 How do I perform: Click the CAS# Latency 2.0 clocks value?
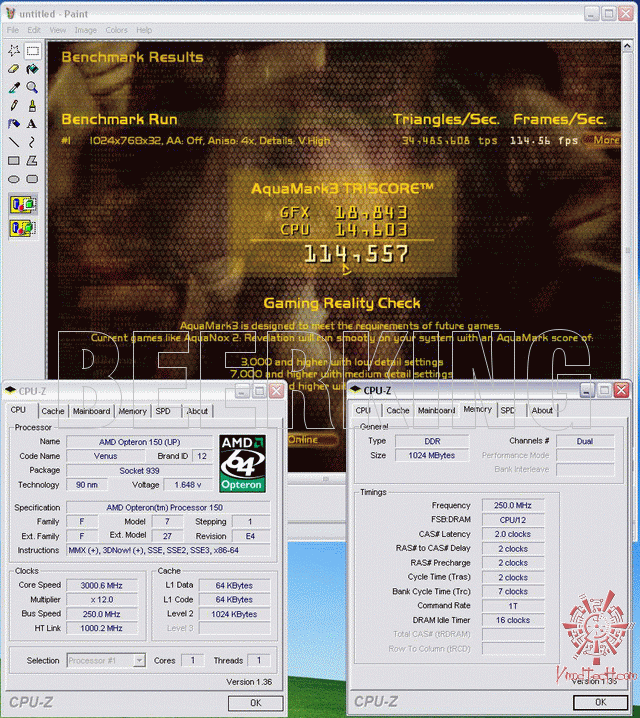click(x=513, y=534)
